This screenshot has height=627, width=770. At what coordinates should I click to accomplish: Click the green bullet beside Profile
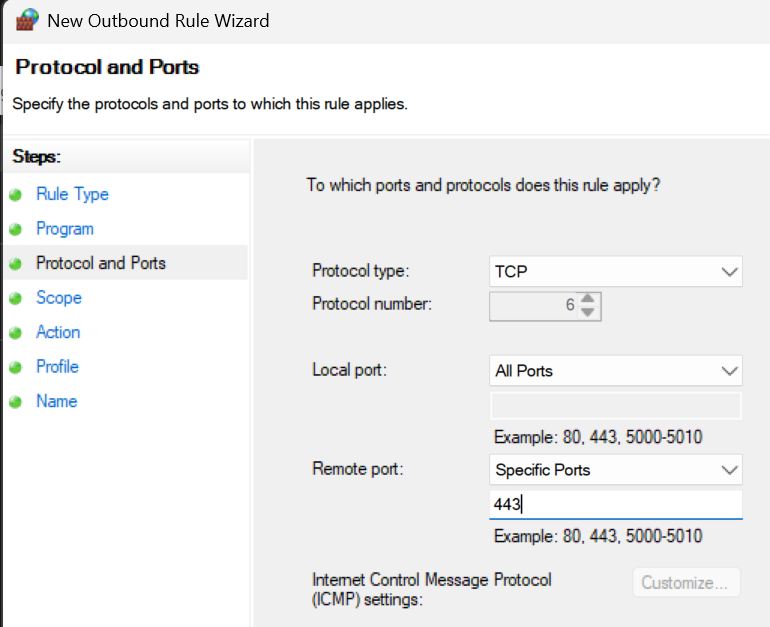pos(15,367)
